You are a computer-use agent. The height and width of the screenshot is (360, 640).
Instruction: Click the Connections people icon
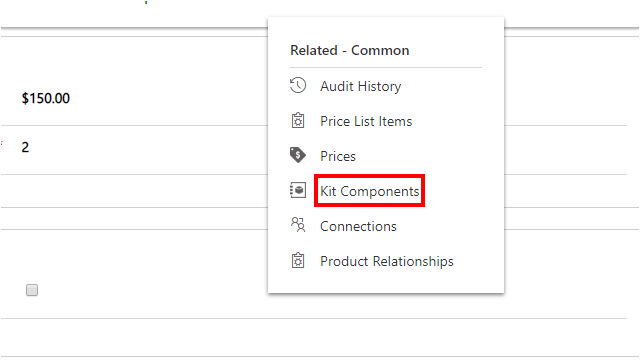[x=298, y=225]
